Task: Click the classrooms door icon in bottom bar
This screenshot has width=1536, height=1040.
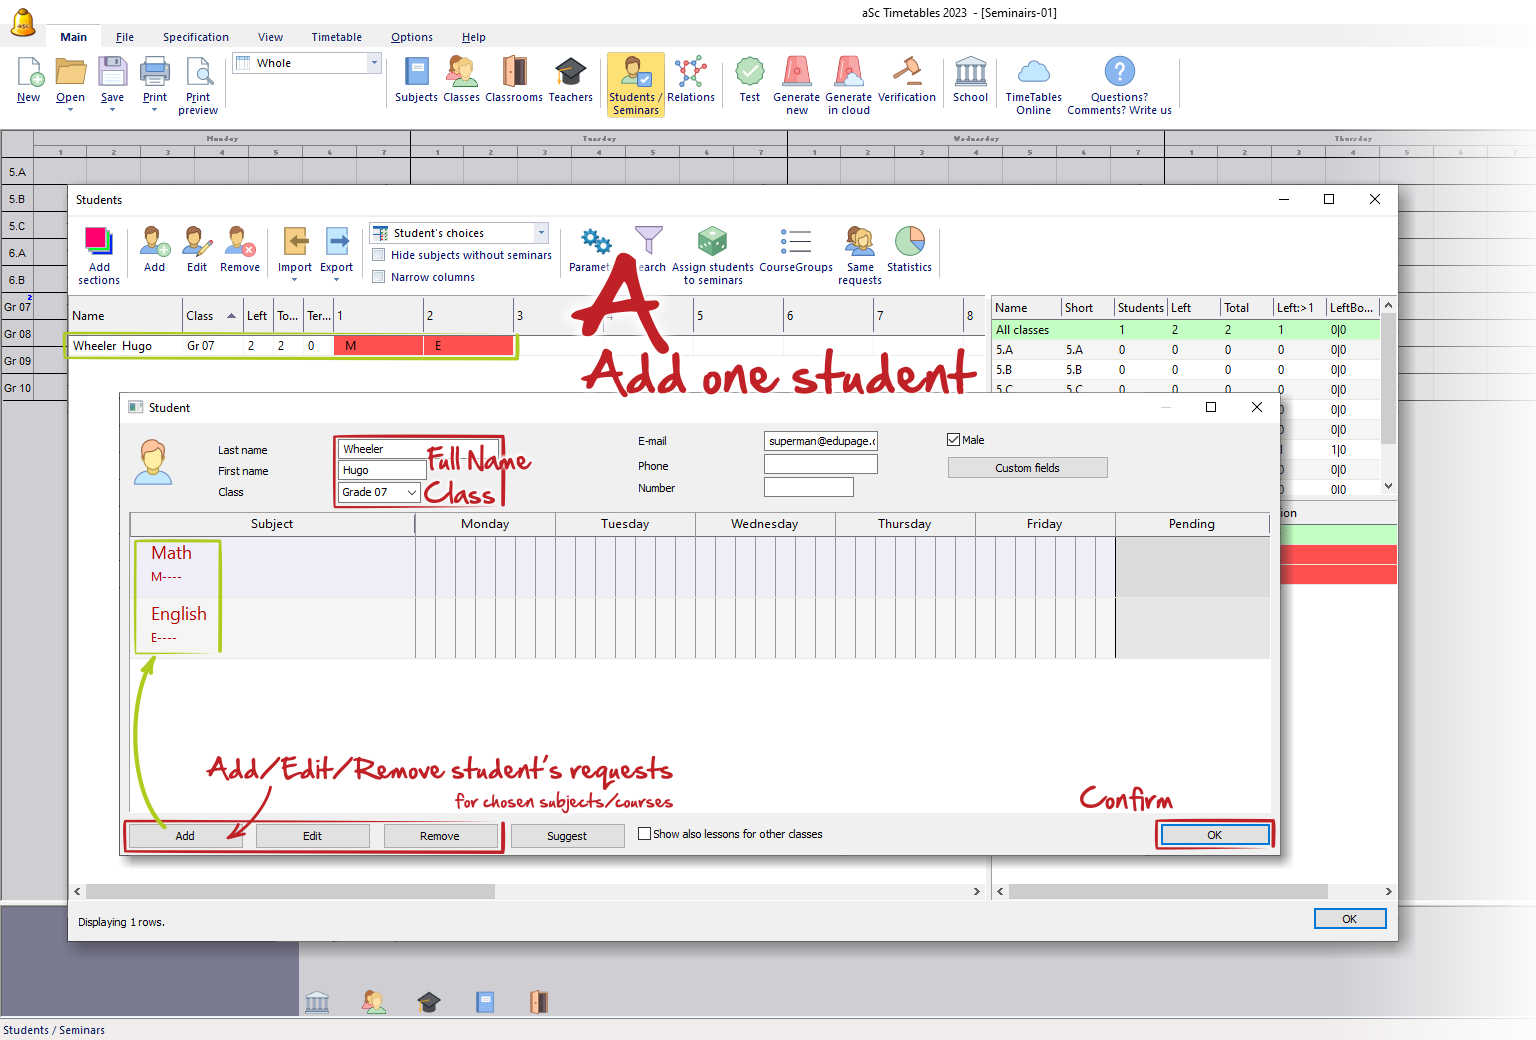Action: coord(538,1002)
